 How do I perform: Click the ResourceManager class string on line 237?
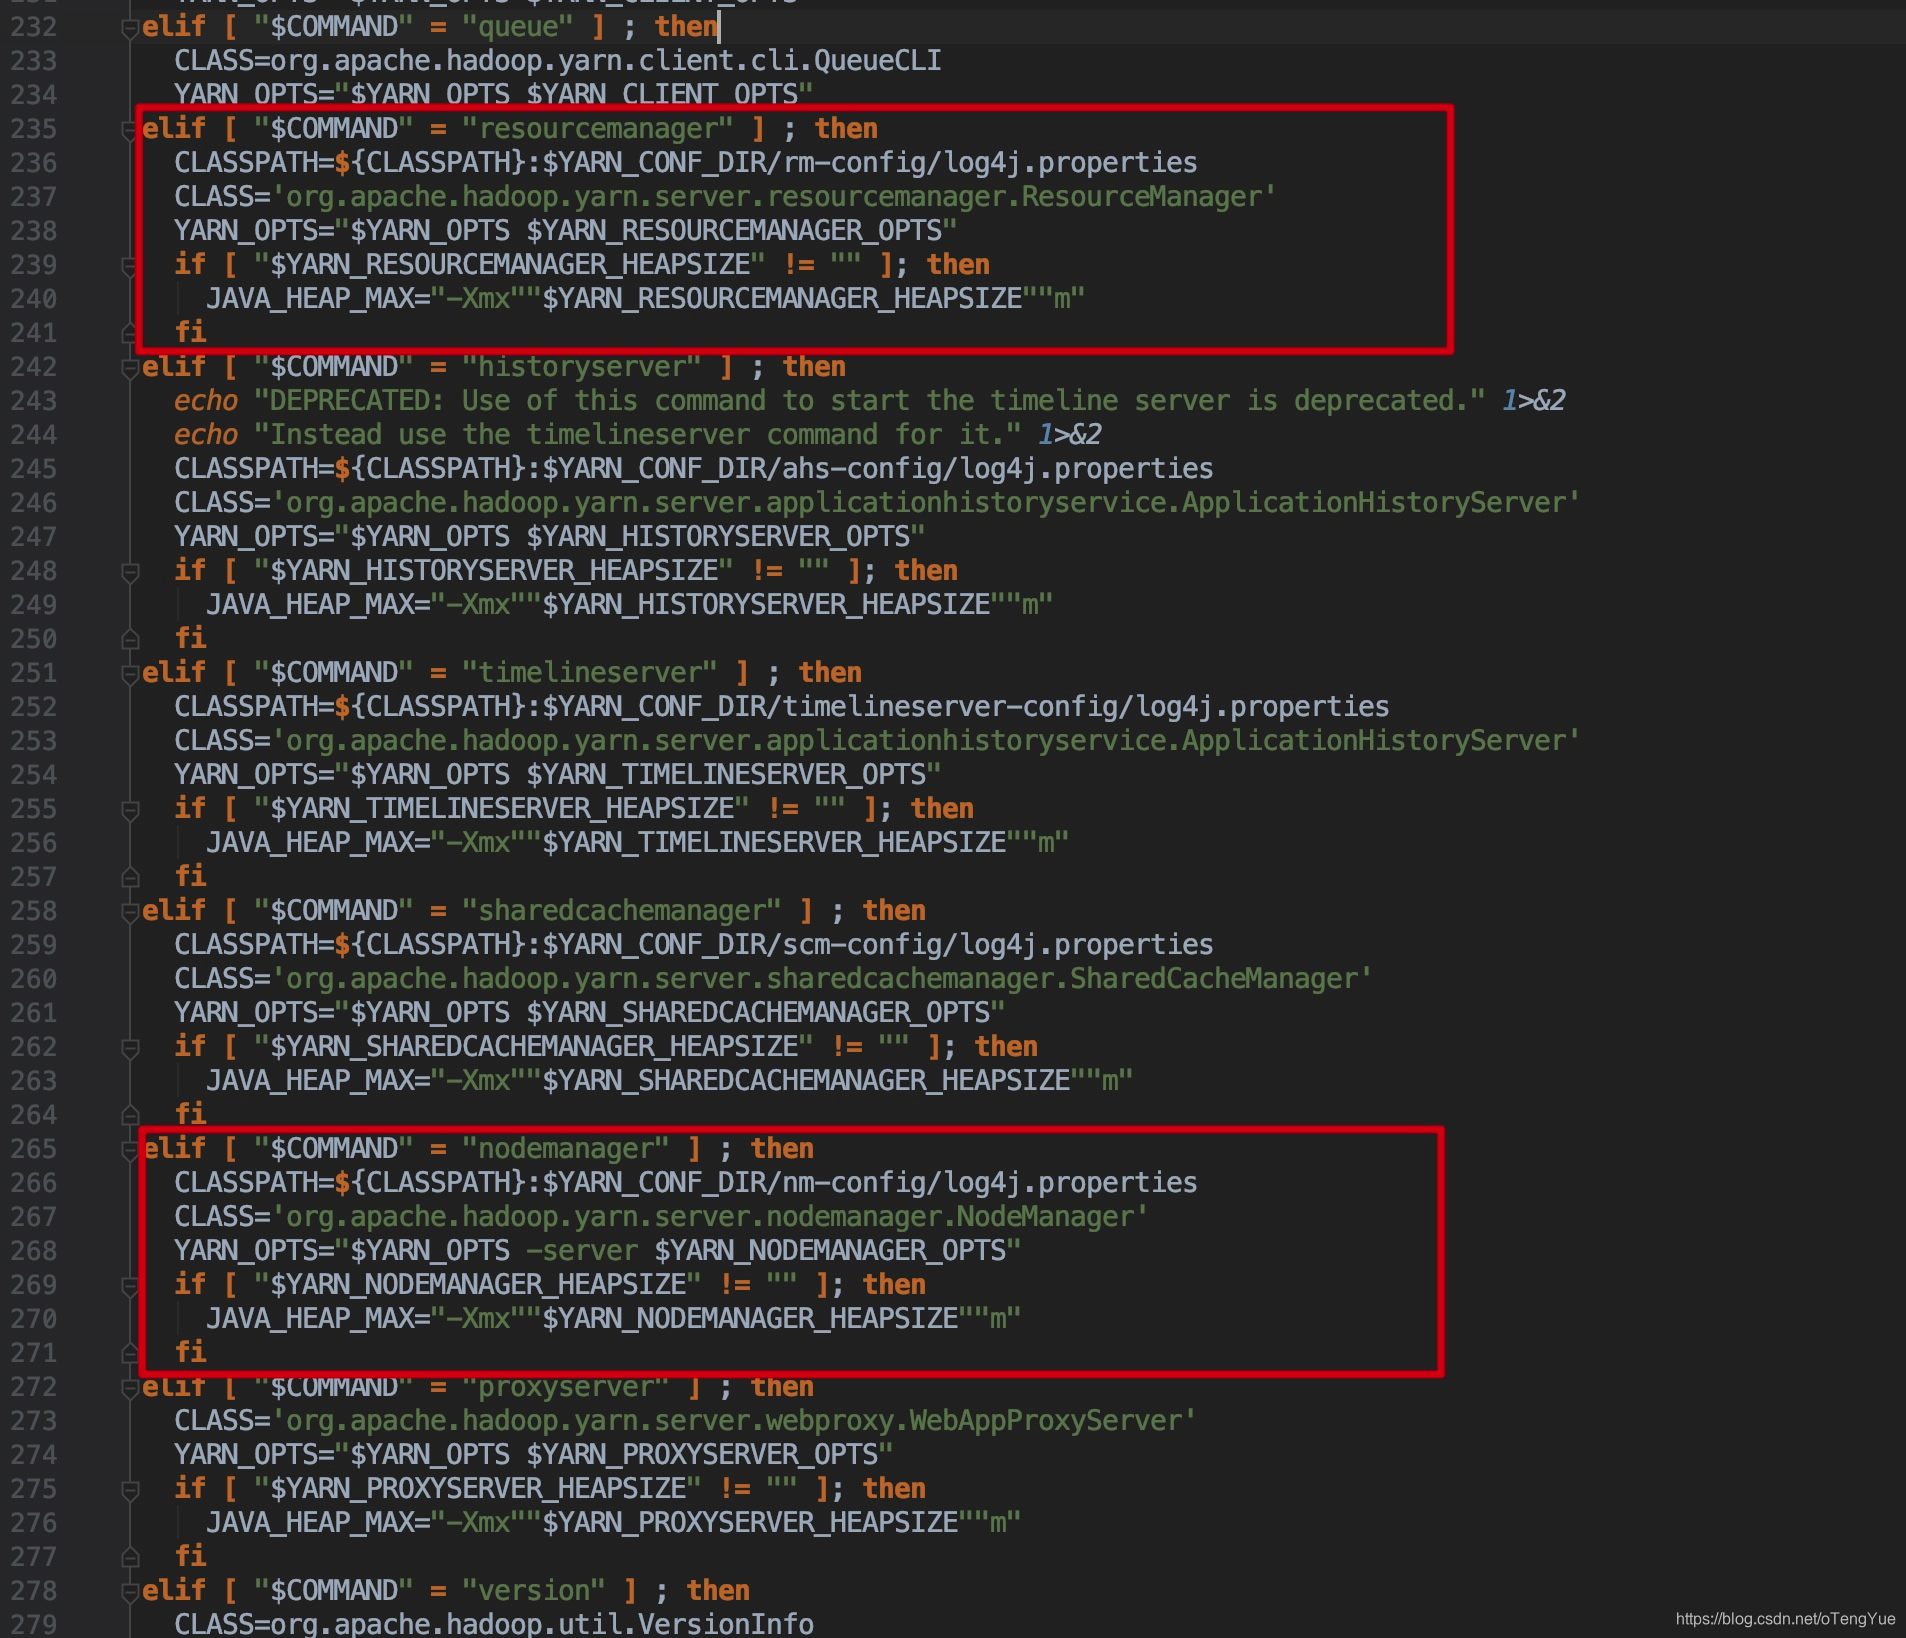(774, 197)
